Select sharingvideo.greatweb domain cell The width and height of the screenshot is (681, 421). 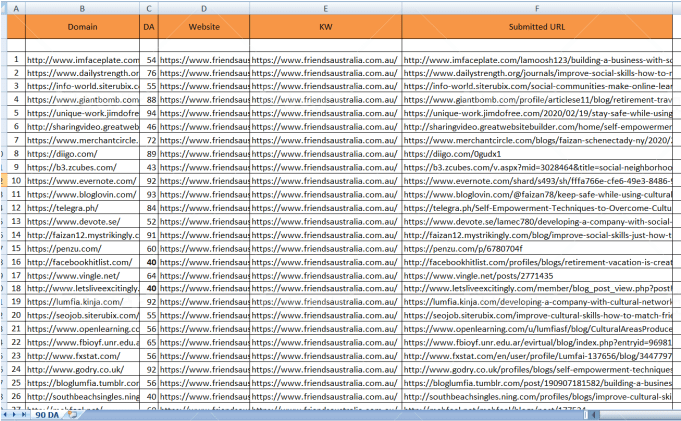click(x=83, y=126)
